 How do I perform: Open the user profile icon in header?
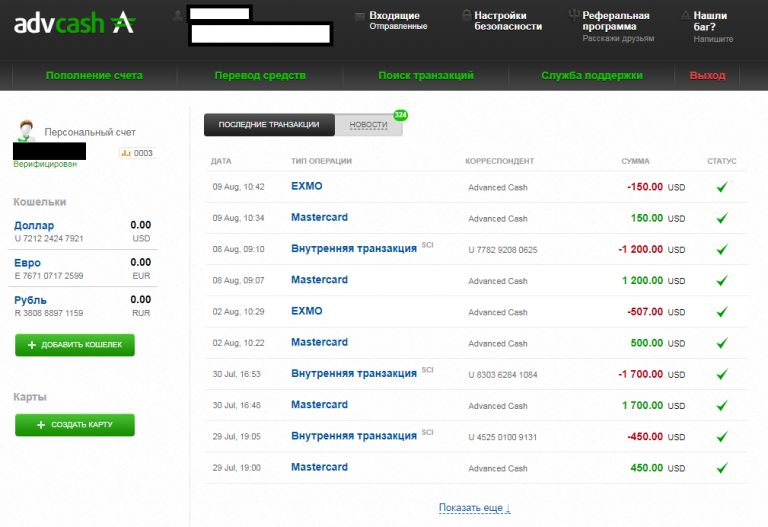(178, 16)
